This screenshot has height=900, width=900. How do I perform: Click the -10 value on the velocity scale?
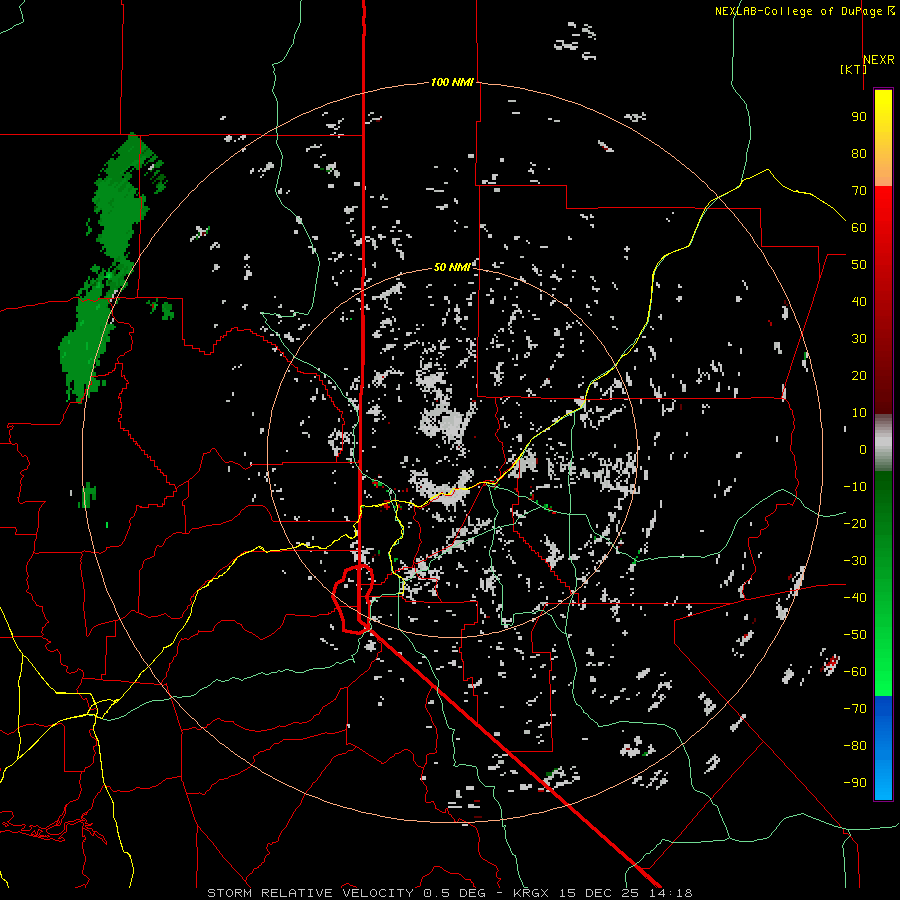click(x=855, y=487)
